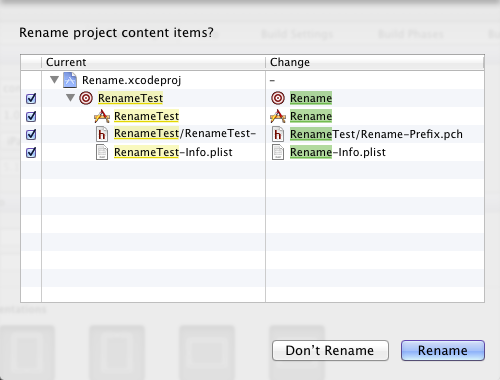Click the Rename target name in Change column
The height and width of the screenshot is (380, 500).
311,98
